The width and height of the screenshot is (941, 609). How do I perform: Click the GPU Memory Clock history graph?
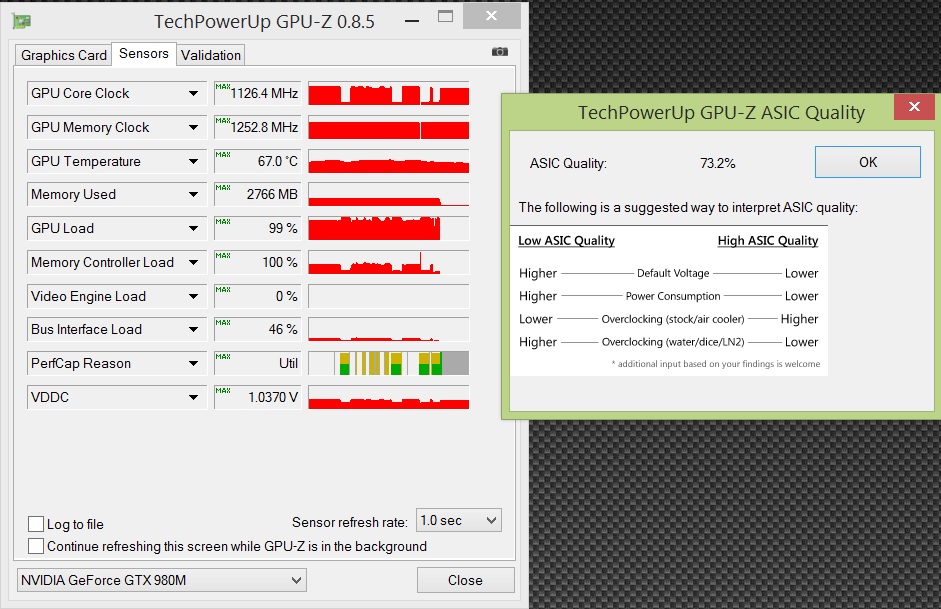(x=389, y=127)
